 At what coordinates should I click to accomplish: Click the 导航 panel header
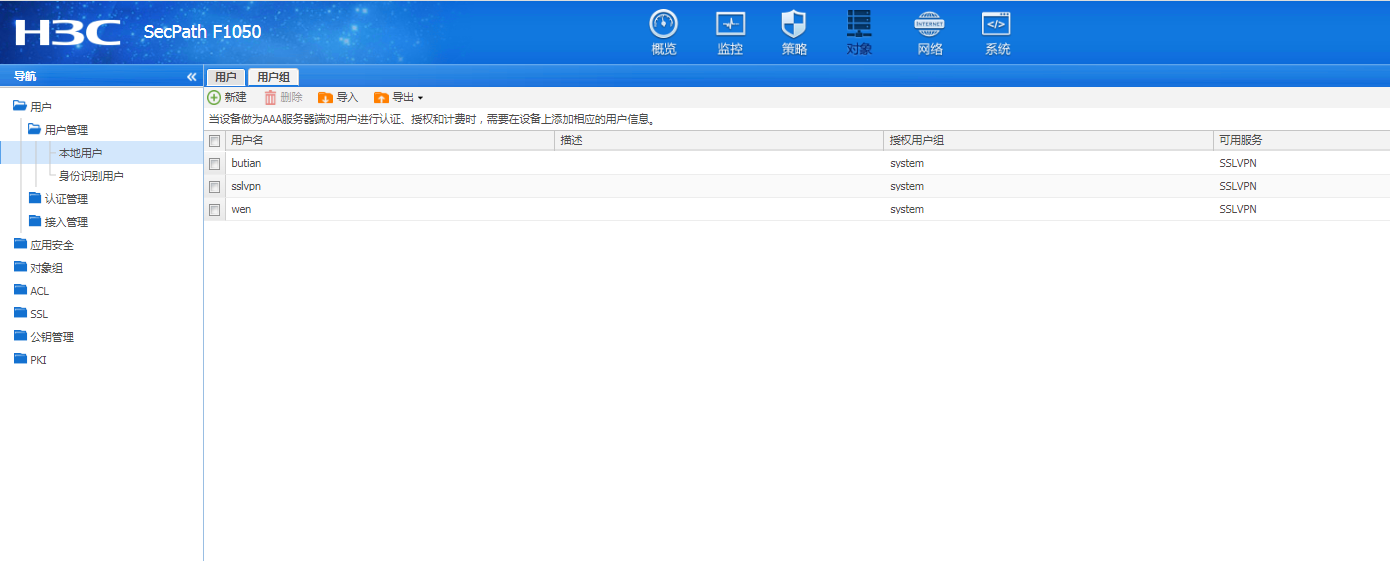click(x=25, y=76)
